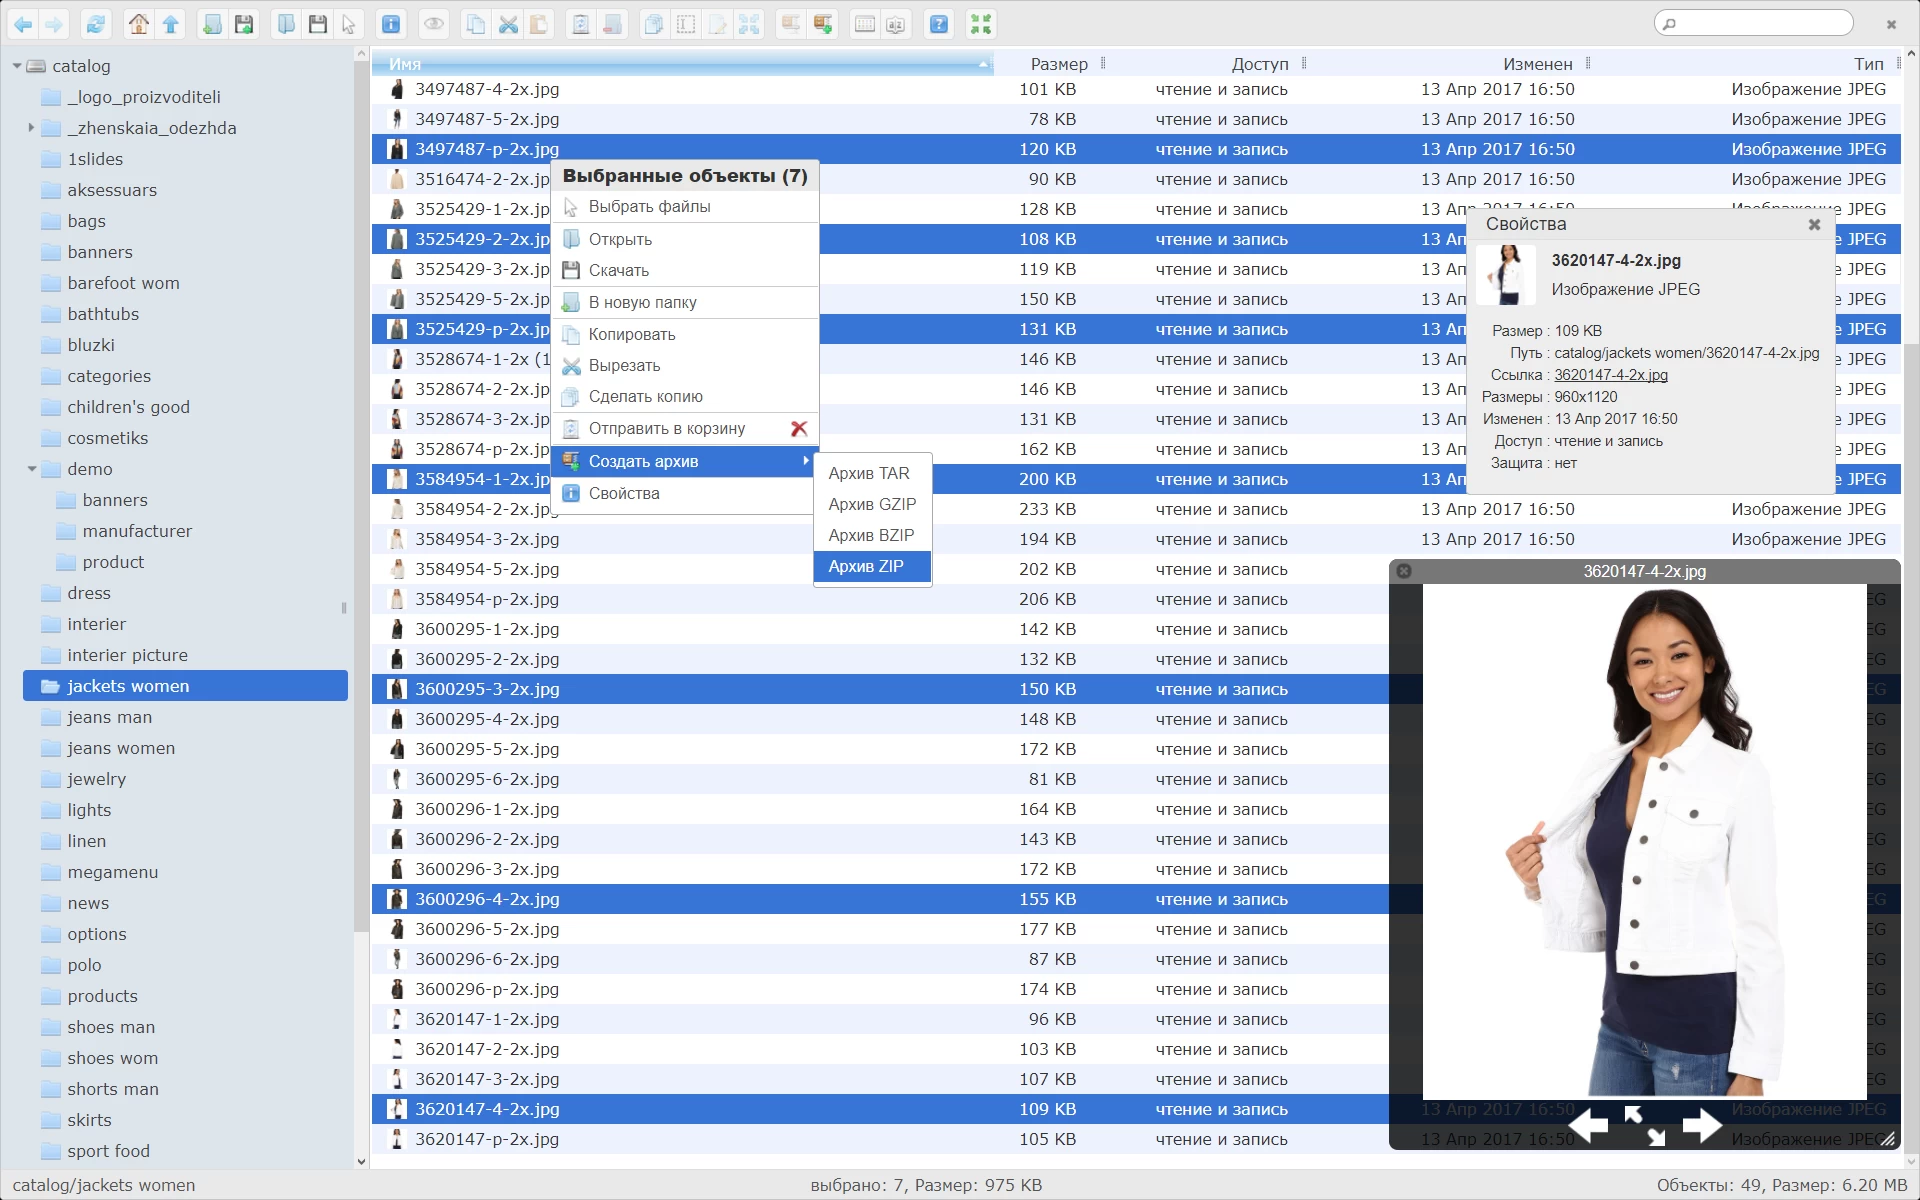Click Скачать in the context menu
1920x1200 pixels.
(684, 270)
